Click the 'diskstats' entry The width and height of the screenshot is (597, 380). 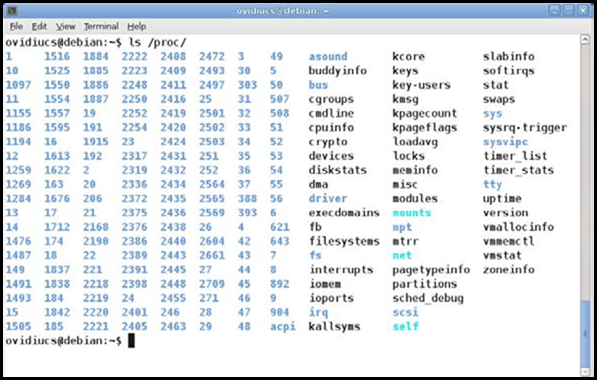pos(337,170)
